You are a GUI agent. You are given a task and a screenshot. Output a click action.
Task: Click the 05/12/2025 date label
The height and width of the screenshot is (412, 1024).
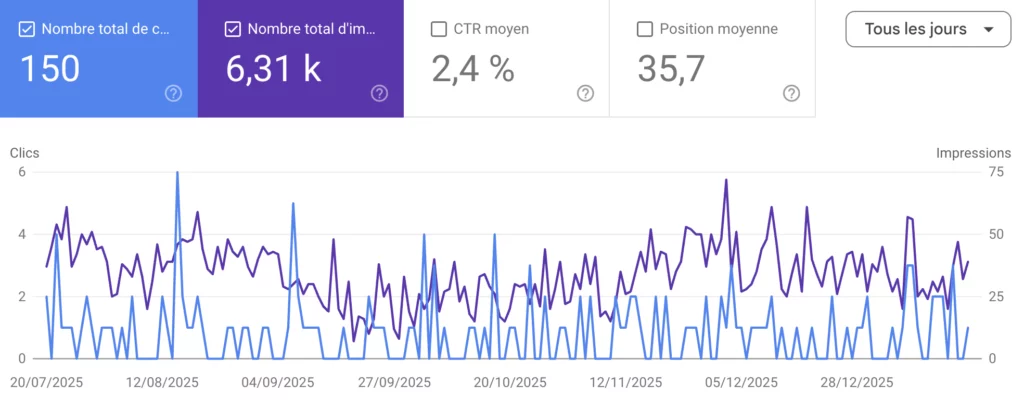pyautogui.click(x=740, y=383)
